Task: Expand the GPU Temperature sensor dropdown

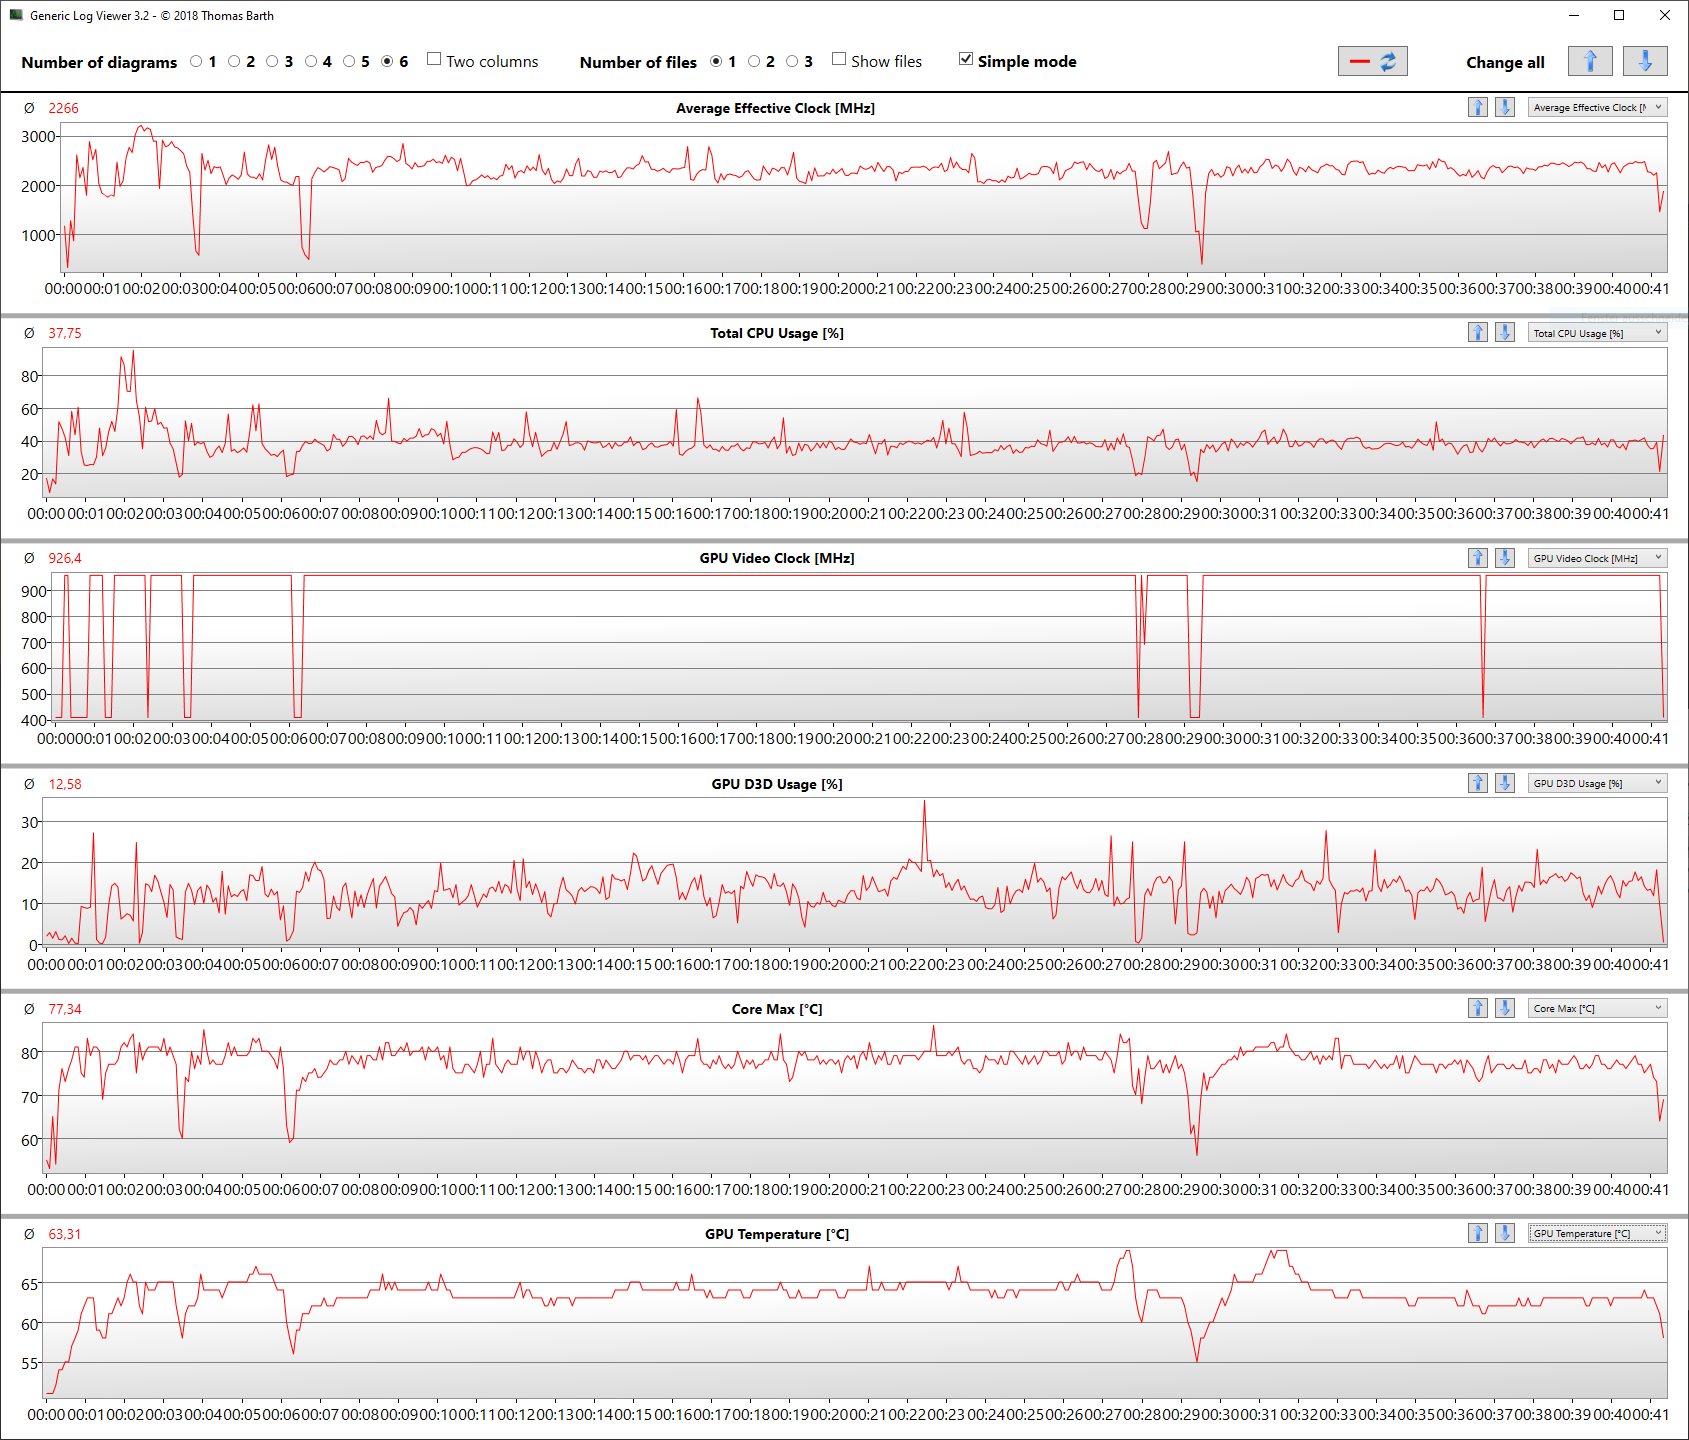Action: click(x=1597, y=1233)
